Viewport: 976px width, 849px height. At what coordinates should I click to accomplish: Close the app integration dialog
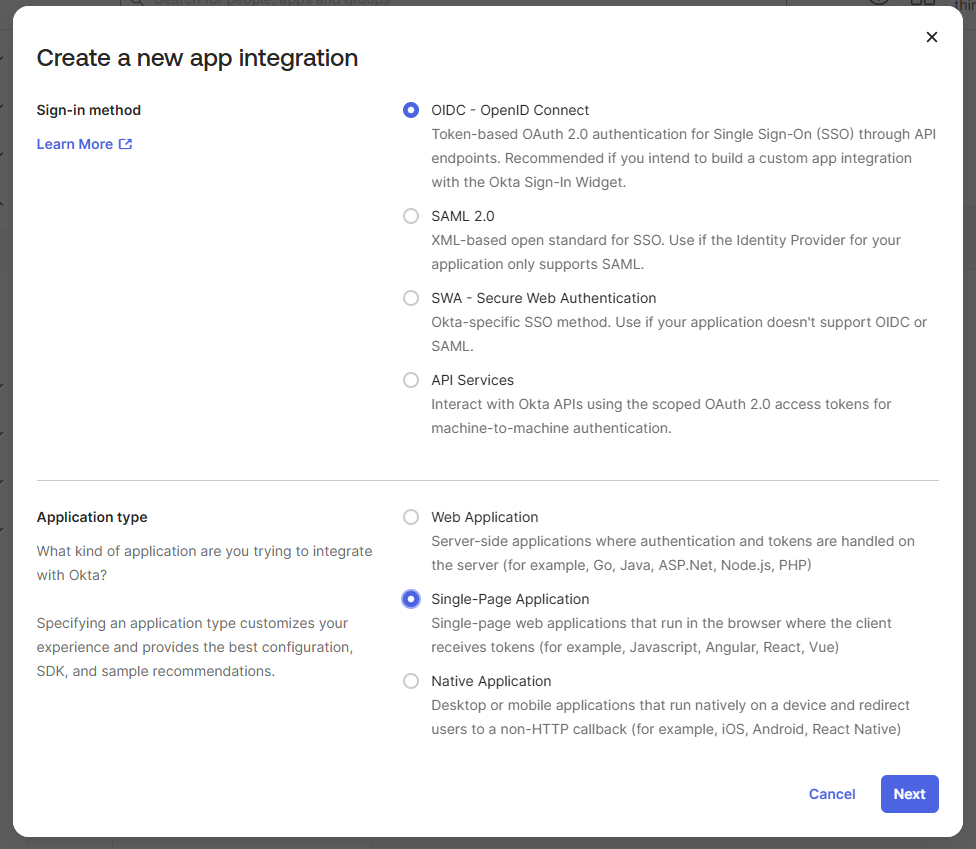tap(931, 37)
